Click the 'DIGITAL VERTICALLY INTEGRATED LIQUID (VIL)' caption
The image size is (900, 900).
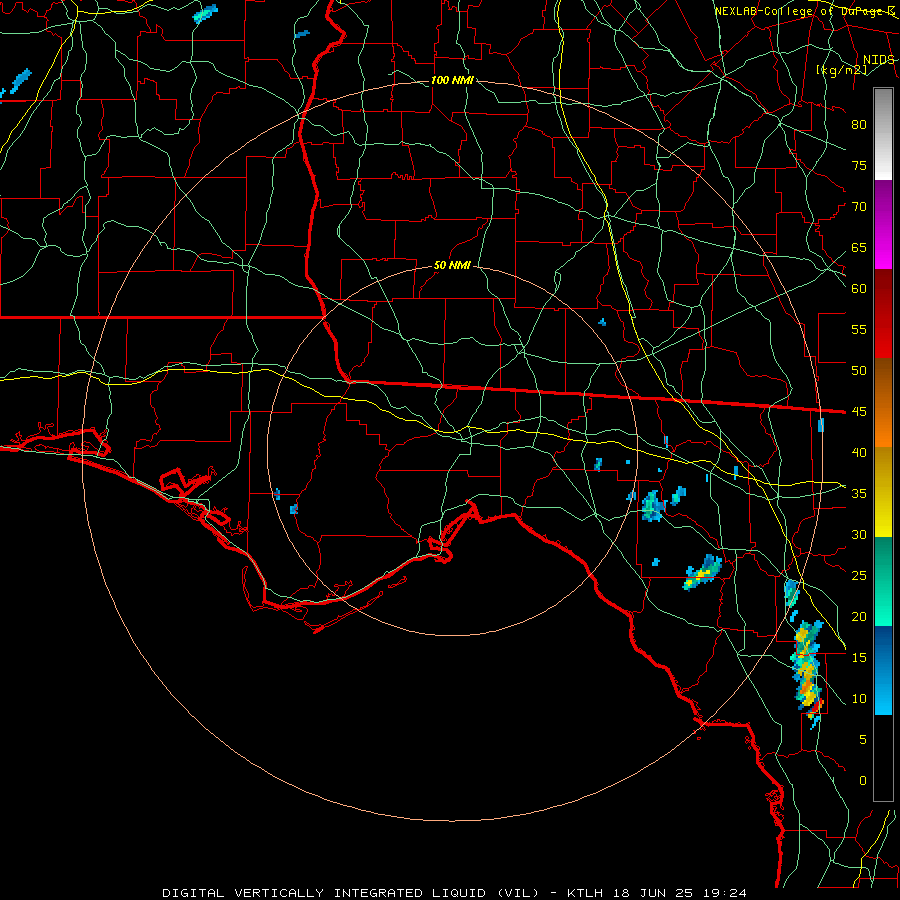tap(351, 893)
